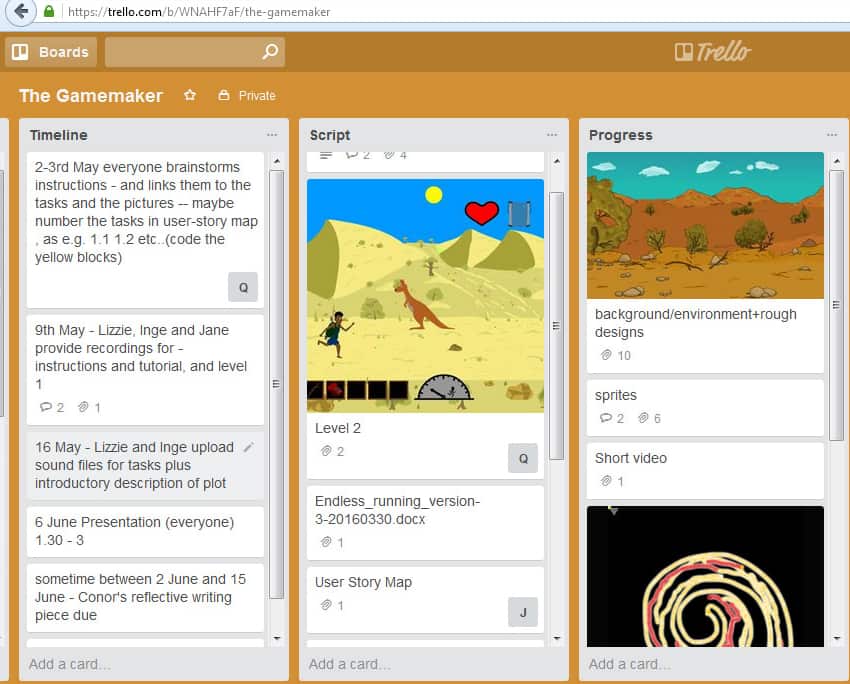850x684 pixels.
Task: Change board visibility from Private
Action: tap(247, 96)
